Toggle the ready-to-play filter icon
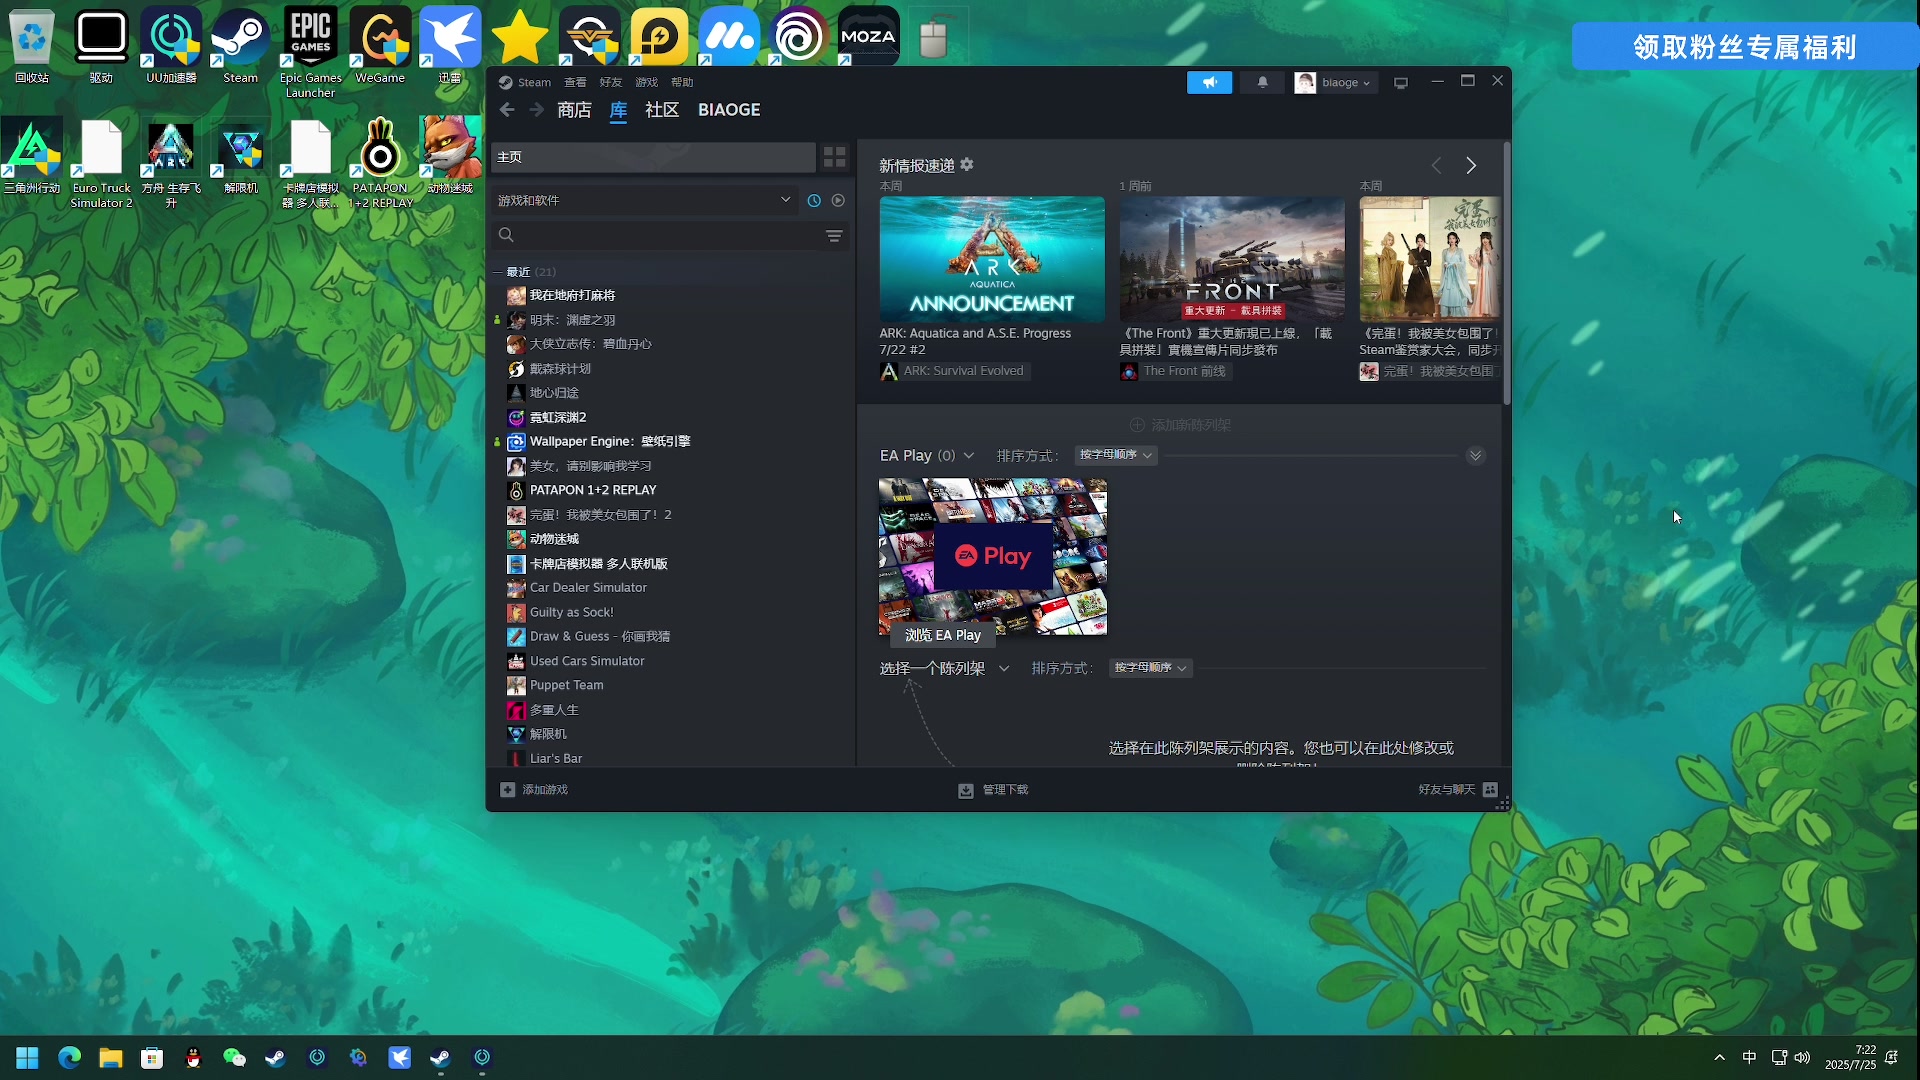This screenshot has height=1080, width=1920. click(838, 201)
